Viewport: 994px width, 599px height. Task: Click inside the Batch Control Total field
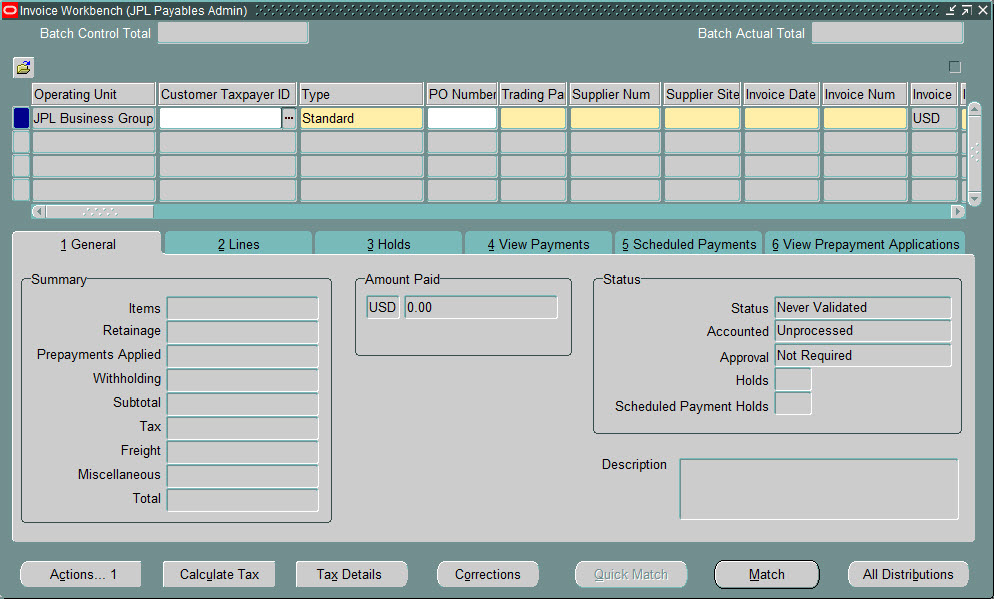click(x=232, y=32)
